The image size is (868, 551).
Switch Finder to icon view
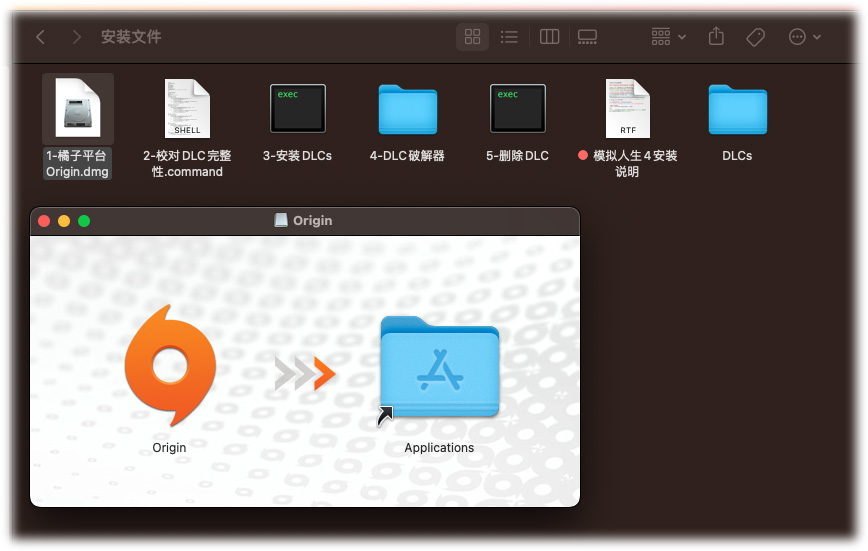(x=472, y=37)
